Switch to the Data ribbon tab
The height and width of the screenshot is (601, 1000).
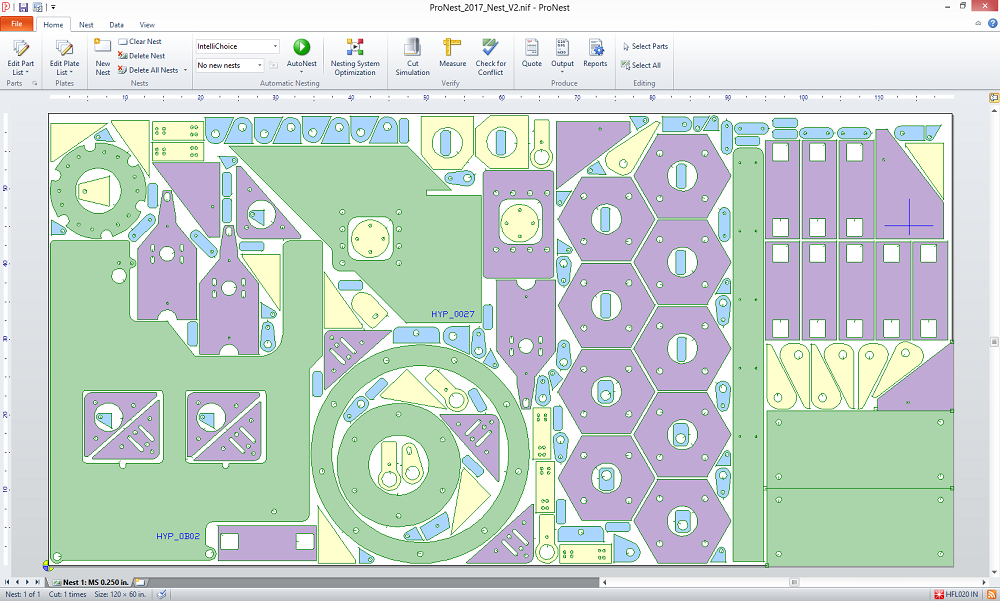pos(117,24)
